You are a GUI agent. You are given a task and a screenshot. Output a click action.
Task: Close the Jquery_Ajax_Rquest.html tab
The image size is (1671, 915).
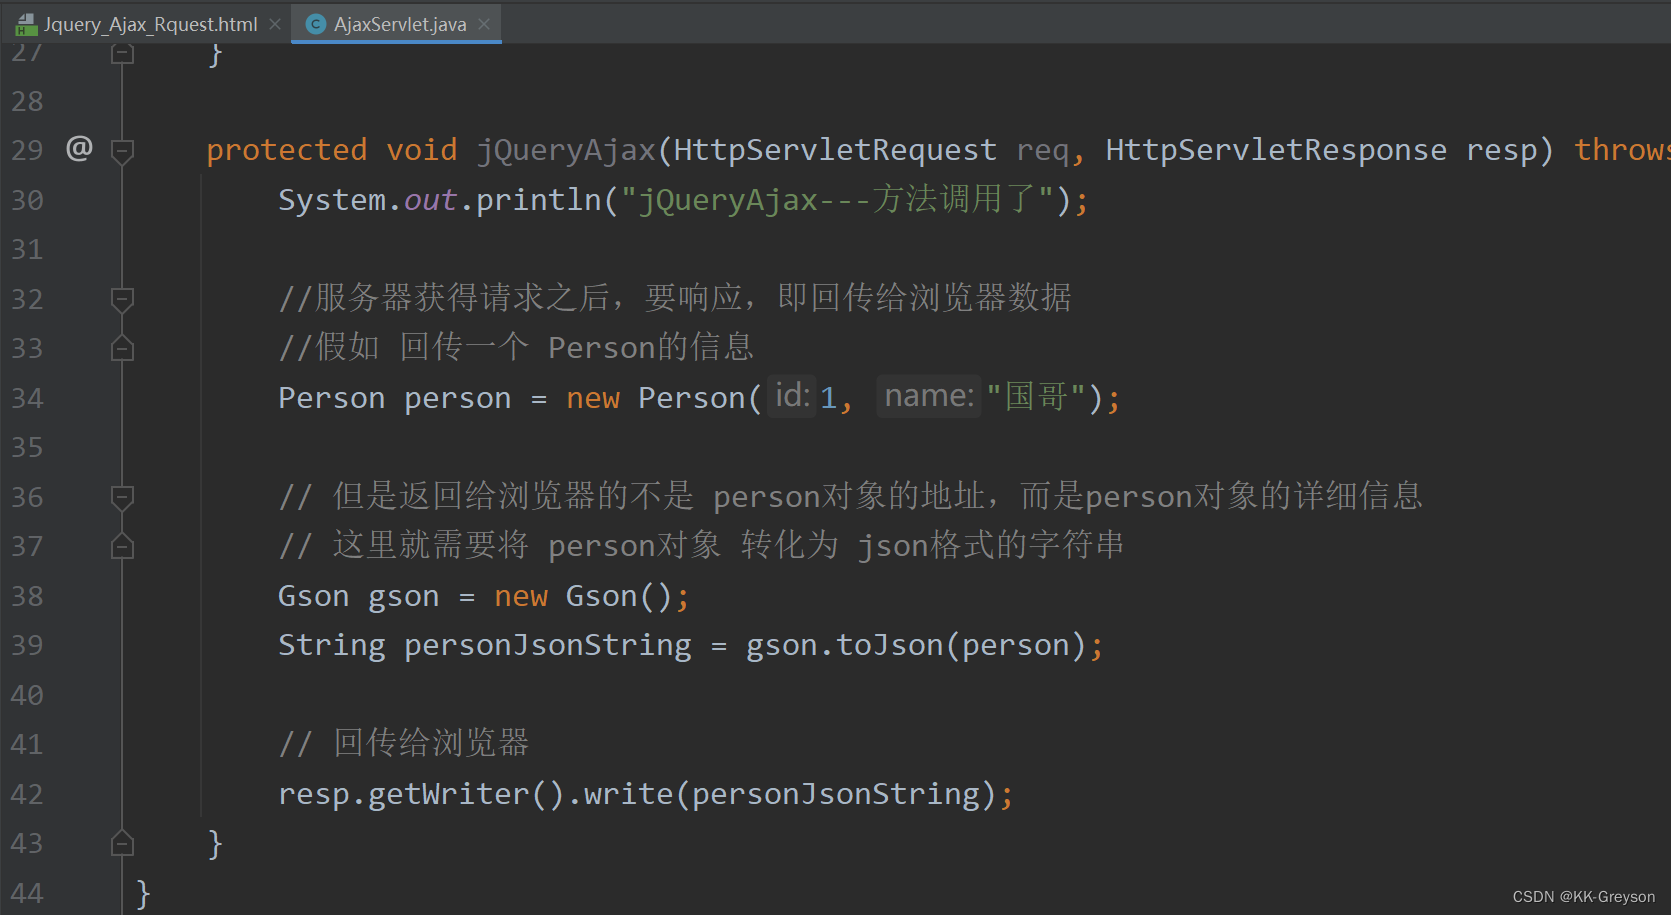(275, 24)
